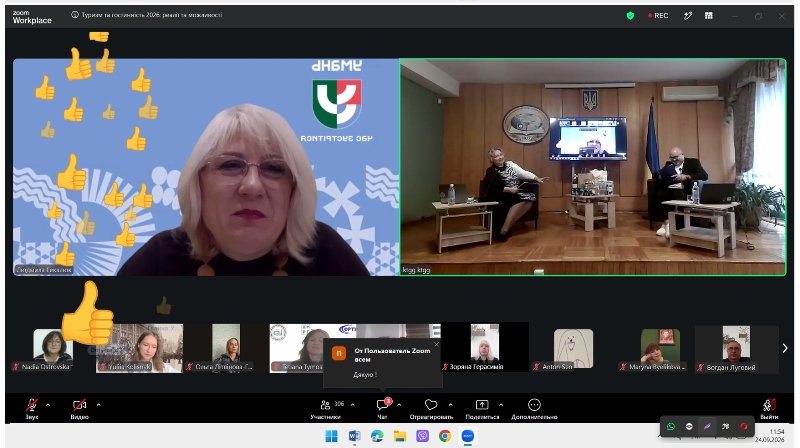The height and width of the screenshot is (448, 800).
Task: Select Зоряна Герасимів participant thumbnail
Action: tap(485, 347)
